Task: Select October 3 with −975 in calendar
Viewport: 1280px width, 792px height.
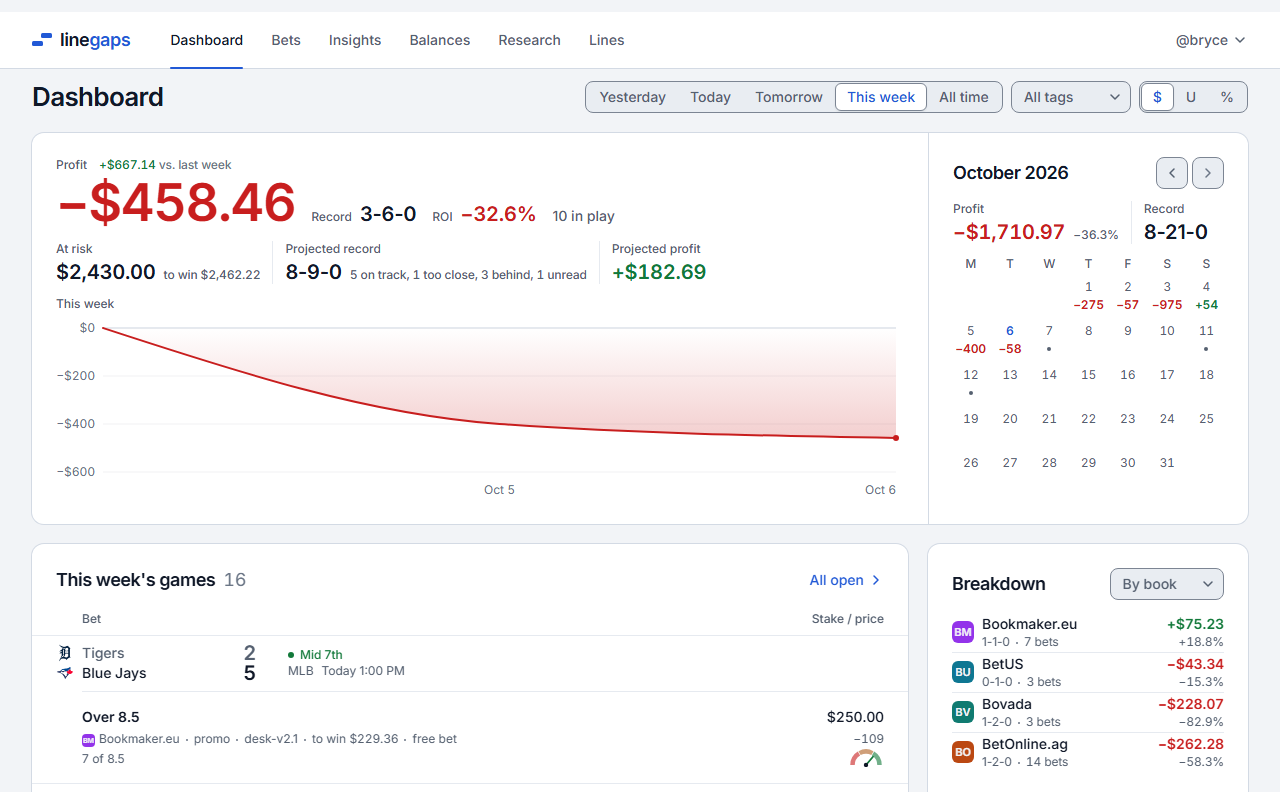Action: [x=1167, y=295]
